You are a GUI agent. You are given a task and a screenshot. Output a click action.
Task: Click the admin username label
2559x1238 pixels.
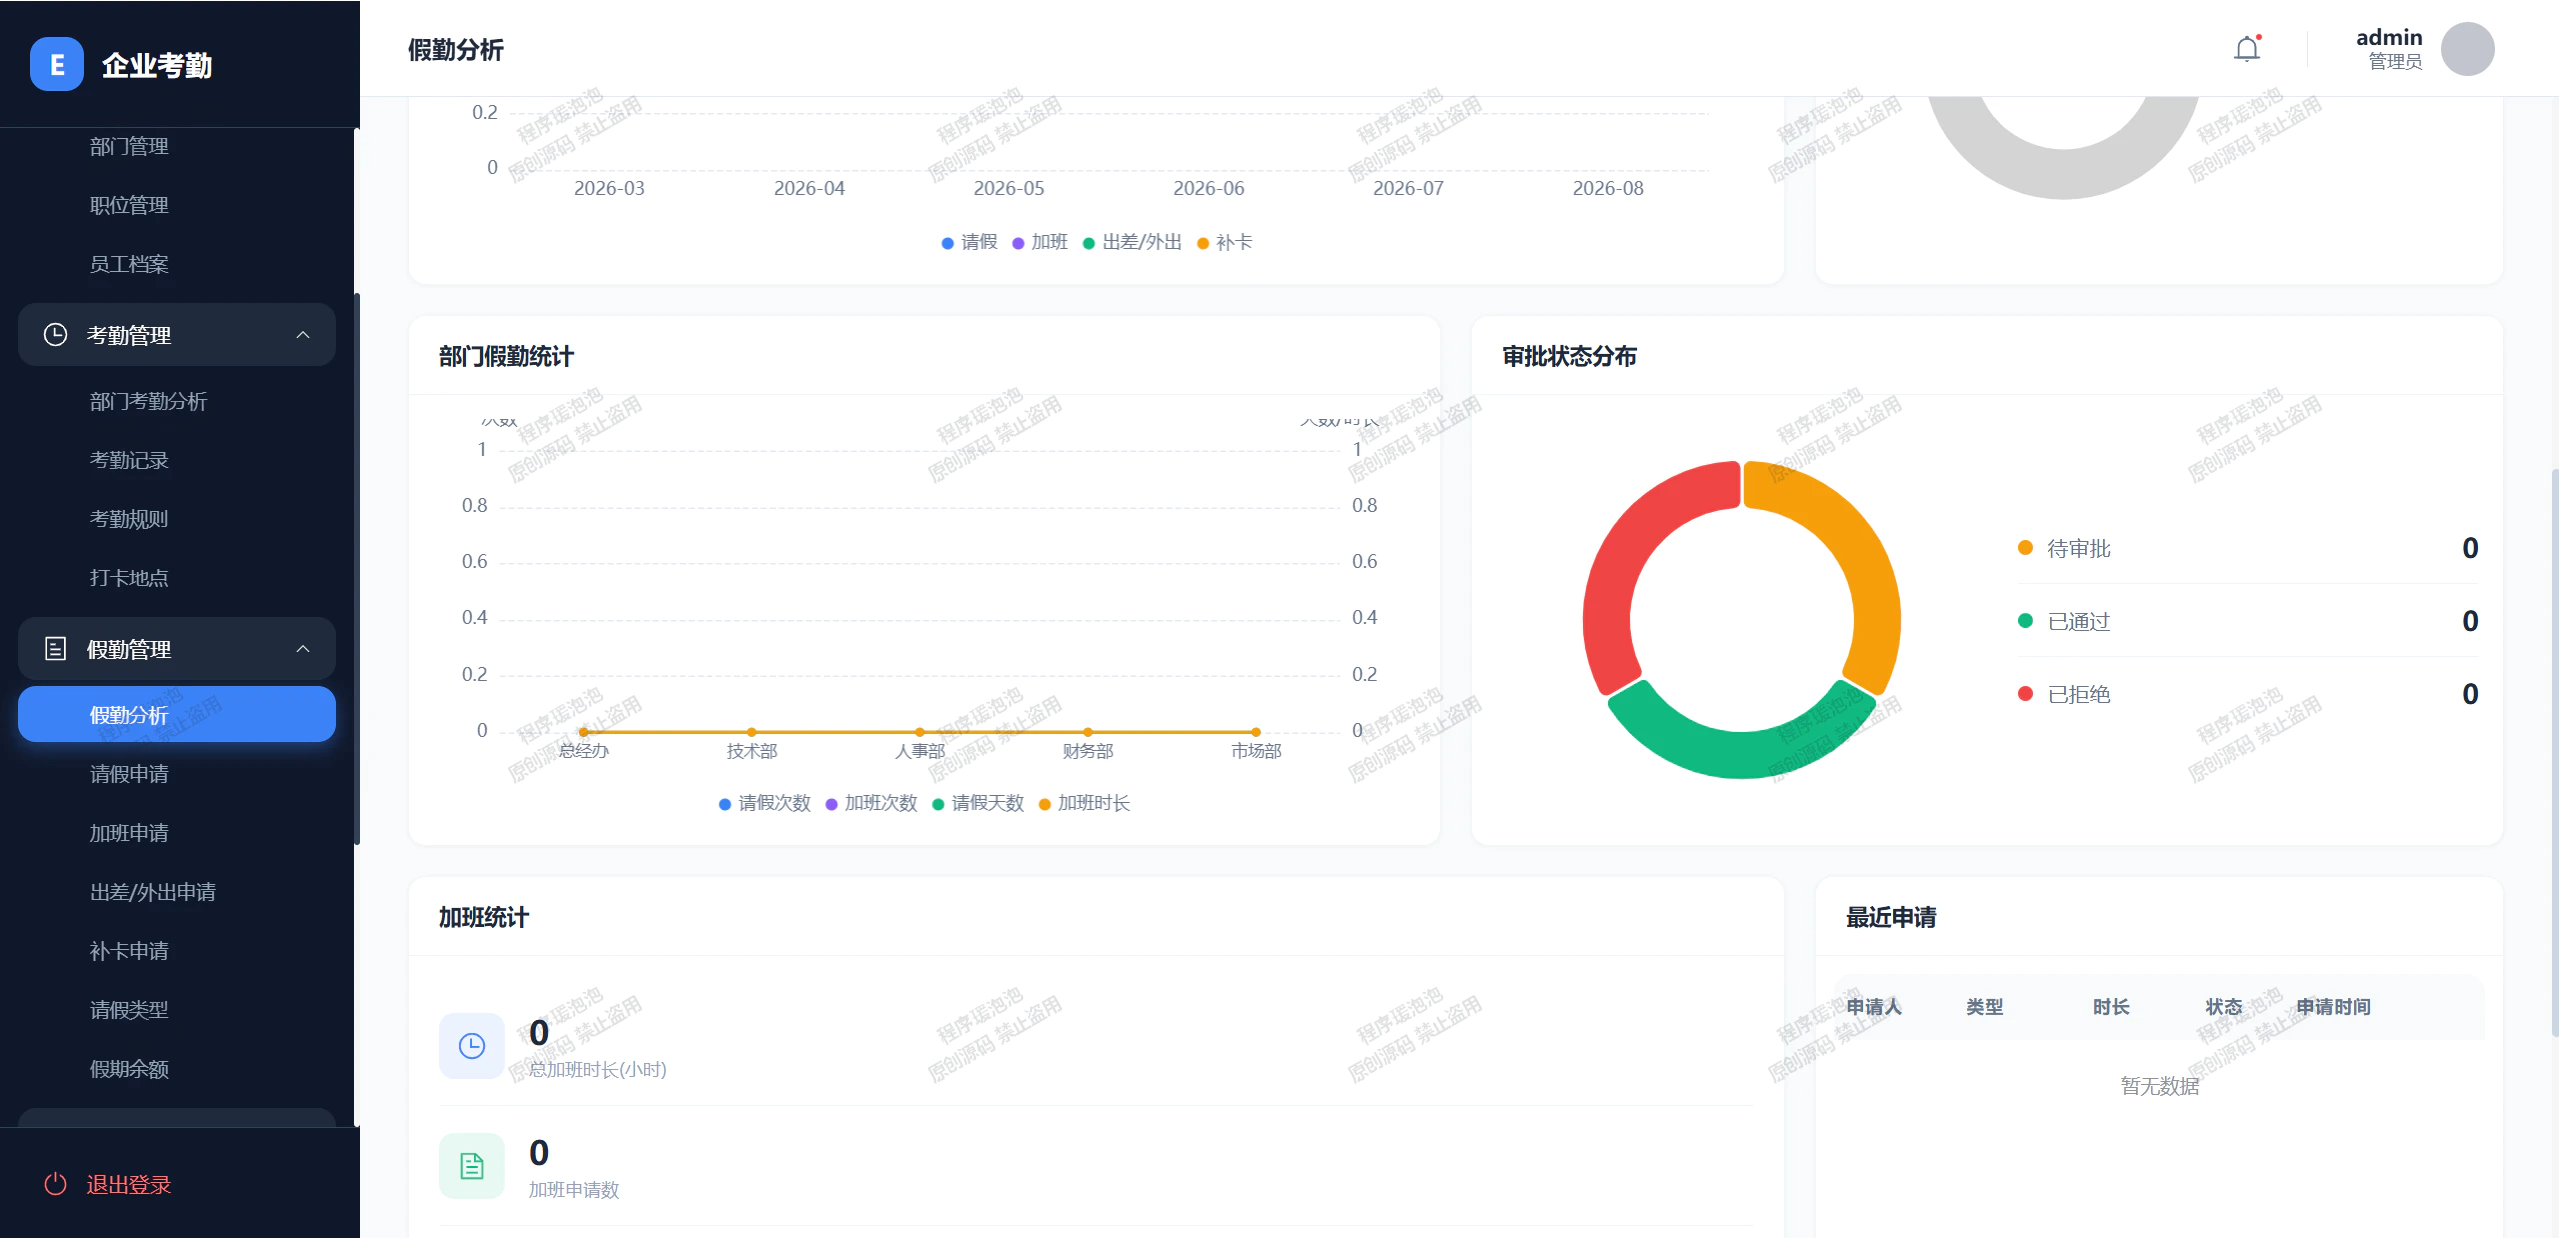click(x=2389, y=37)
